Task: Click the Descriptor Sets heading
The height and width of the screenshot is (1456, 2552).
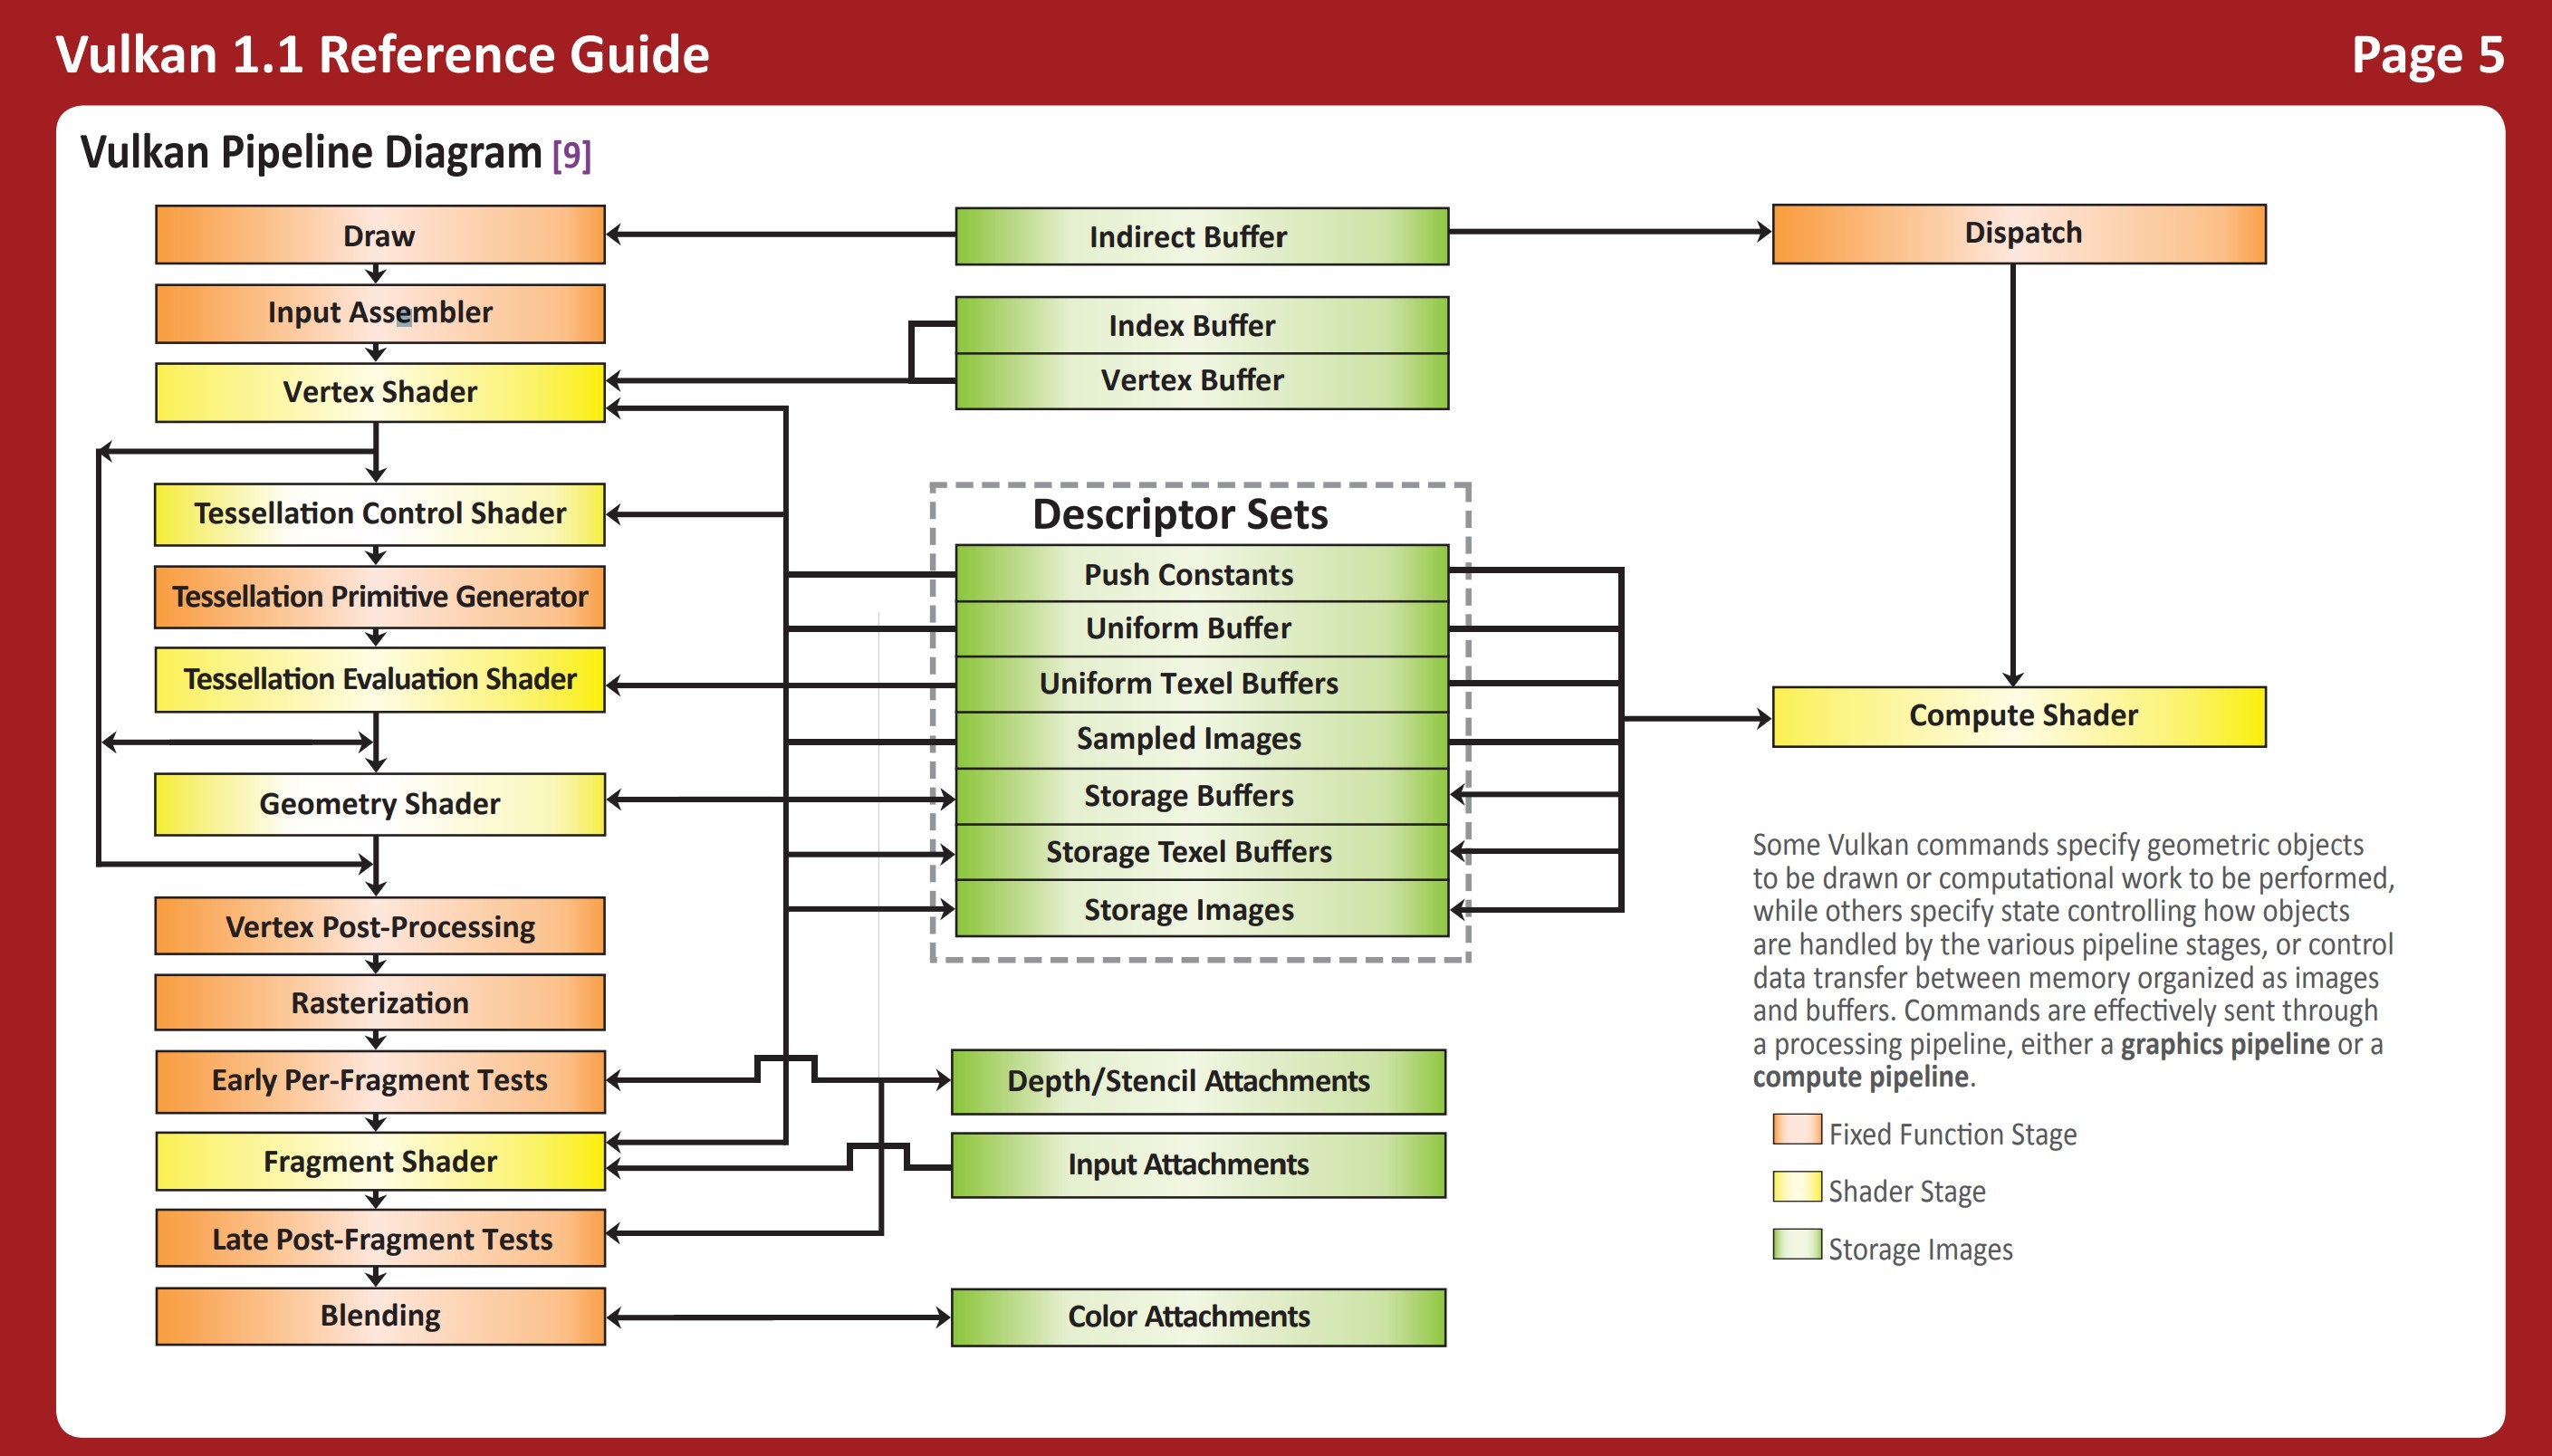Action: point(1181,515)
